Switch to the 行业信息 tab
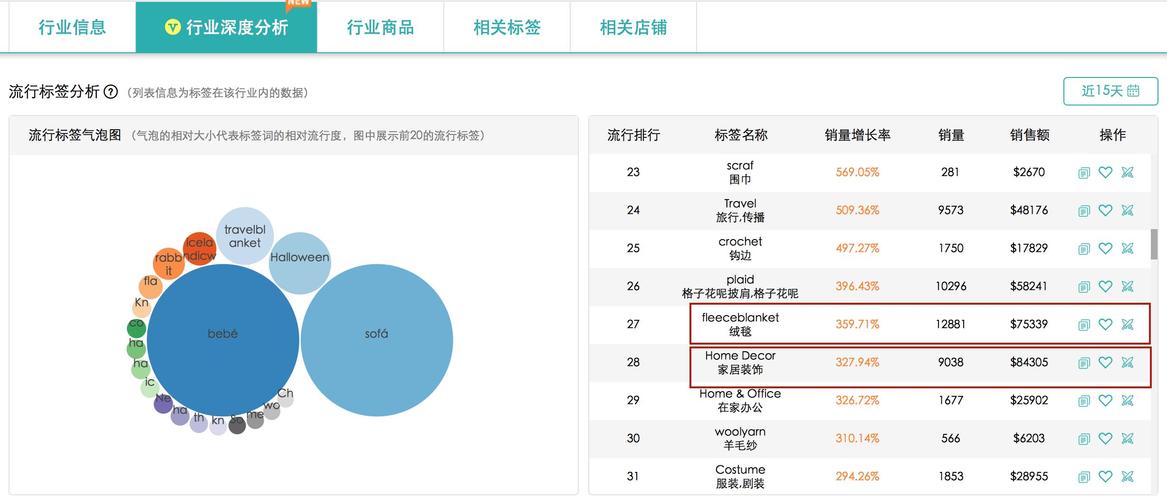 coord(72,28)
